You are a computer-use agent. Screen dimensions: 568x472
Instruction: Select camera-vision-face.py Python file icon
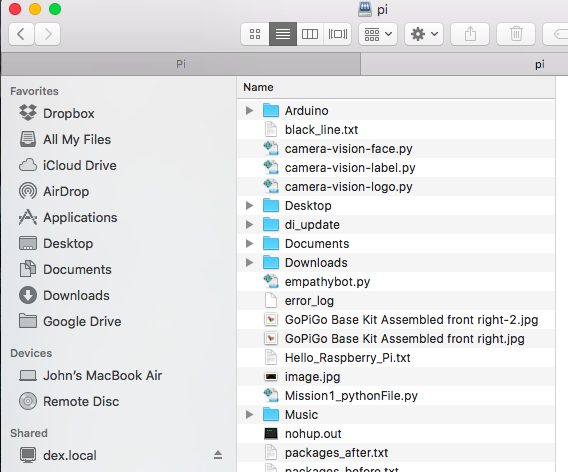271,149
